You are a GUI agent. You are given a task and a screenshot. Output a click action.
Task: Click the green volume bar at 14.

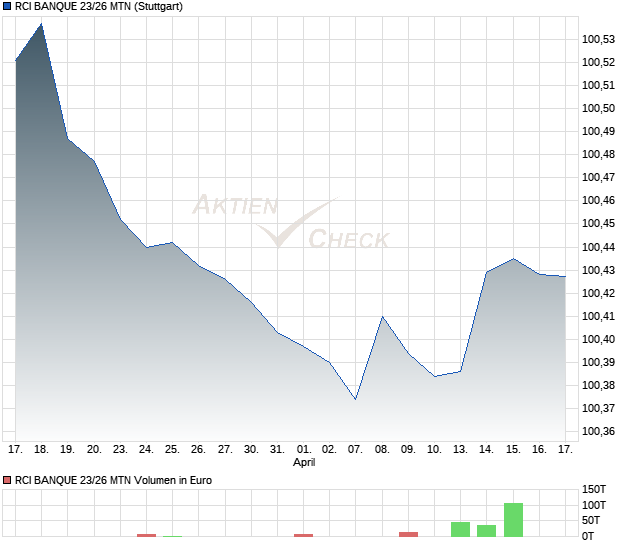click(486, 531)
